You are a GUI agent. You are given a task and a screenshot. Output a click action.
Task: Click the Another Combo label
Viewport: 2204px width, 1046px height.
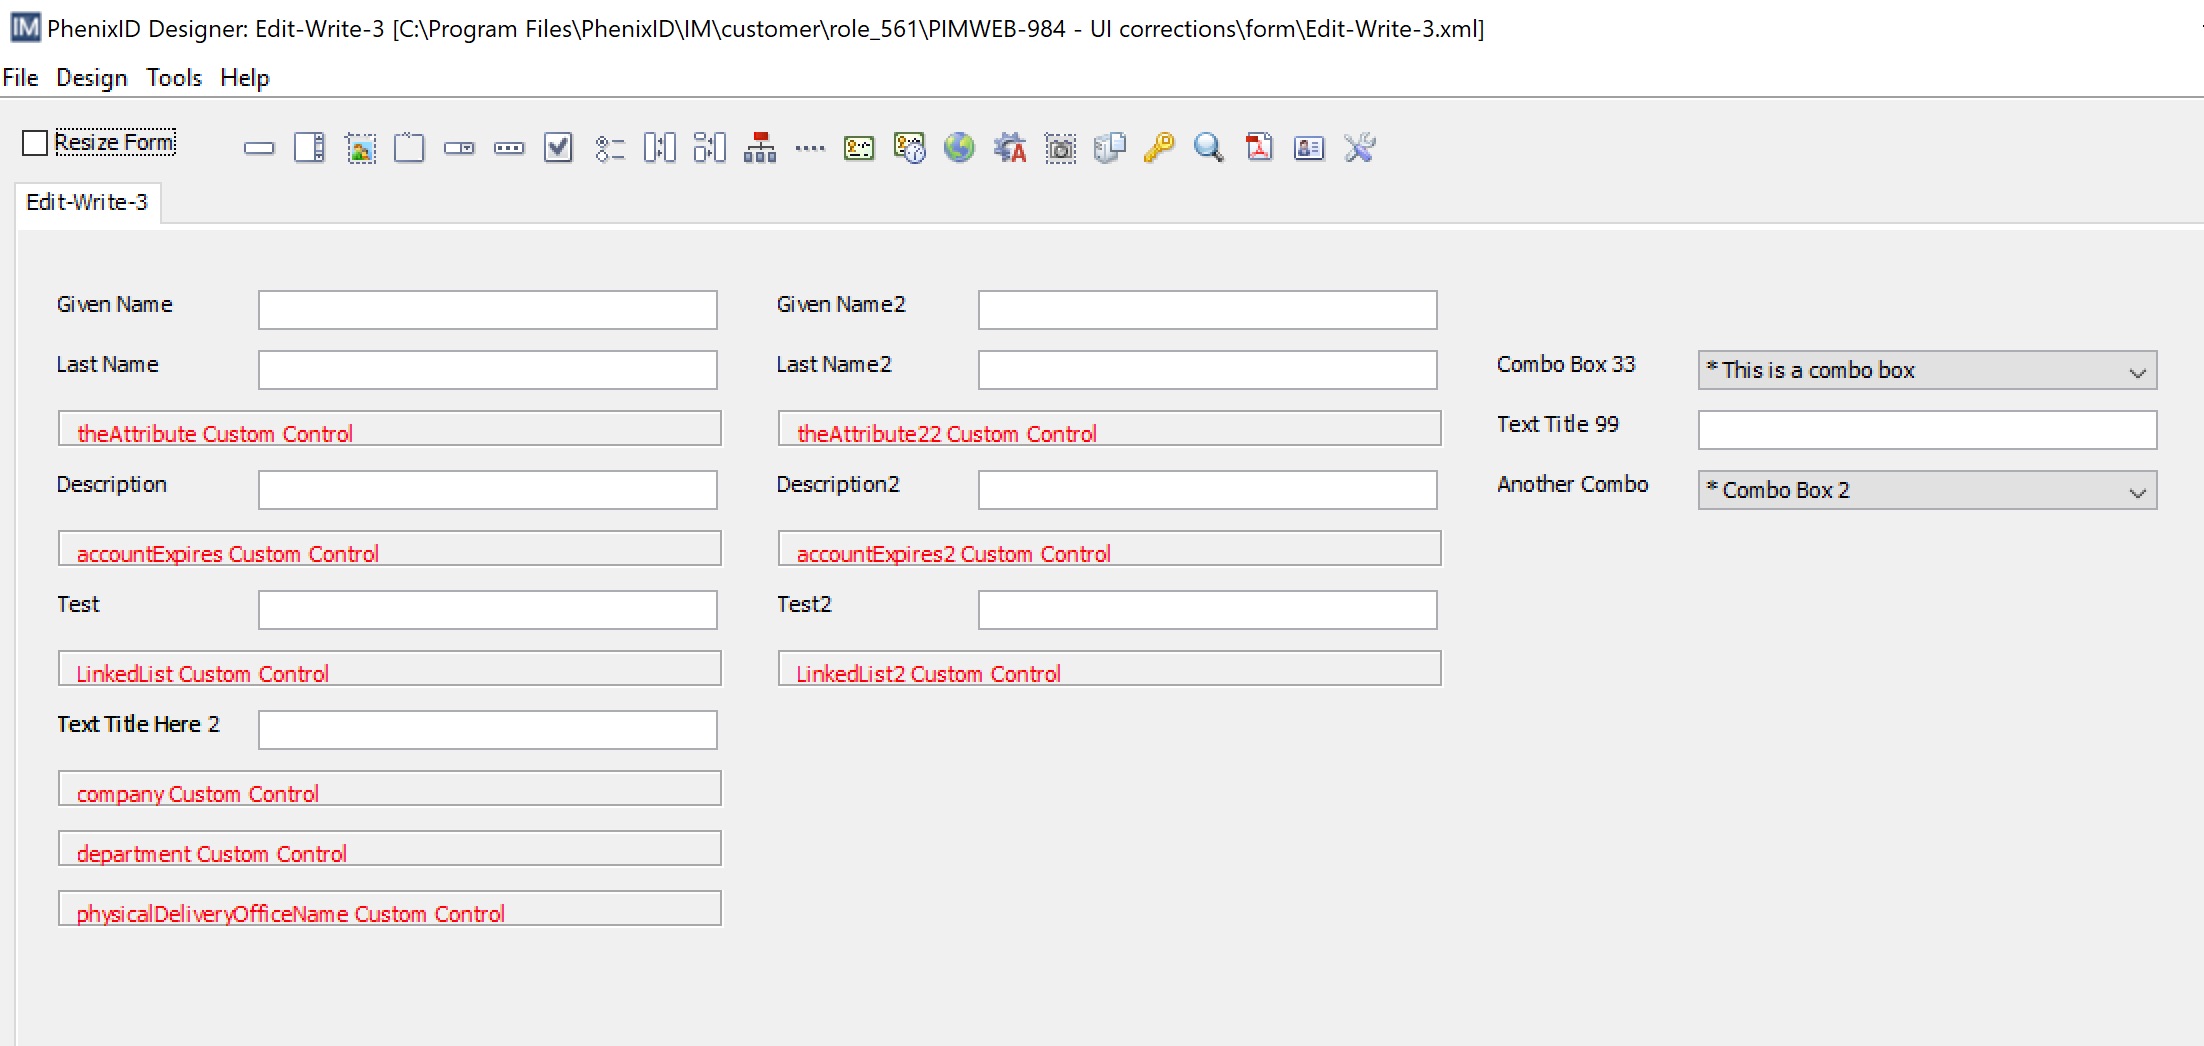click(1572, 484)
